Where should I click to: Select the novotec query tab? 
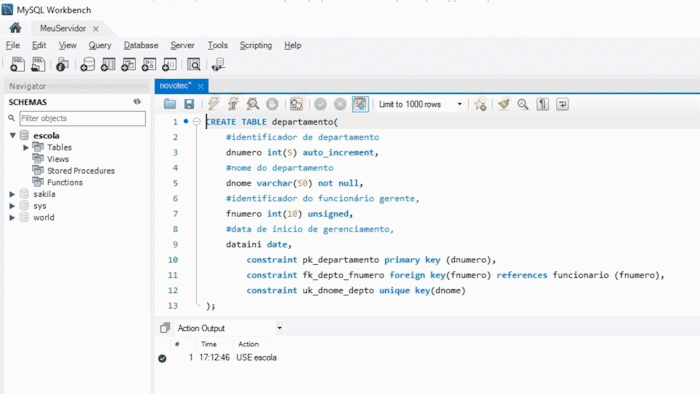[175, 86]
